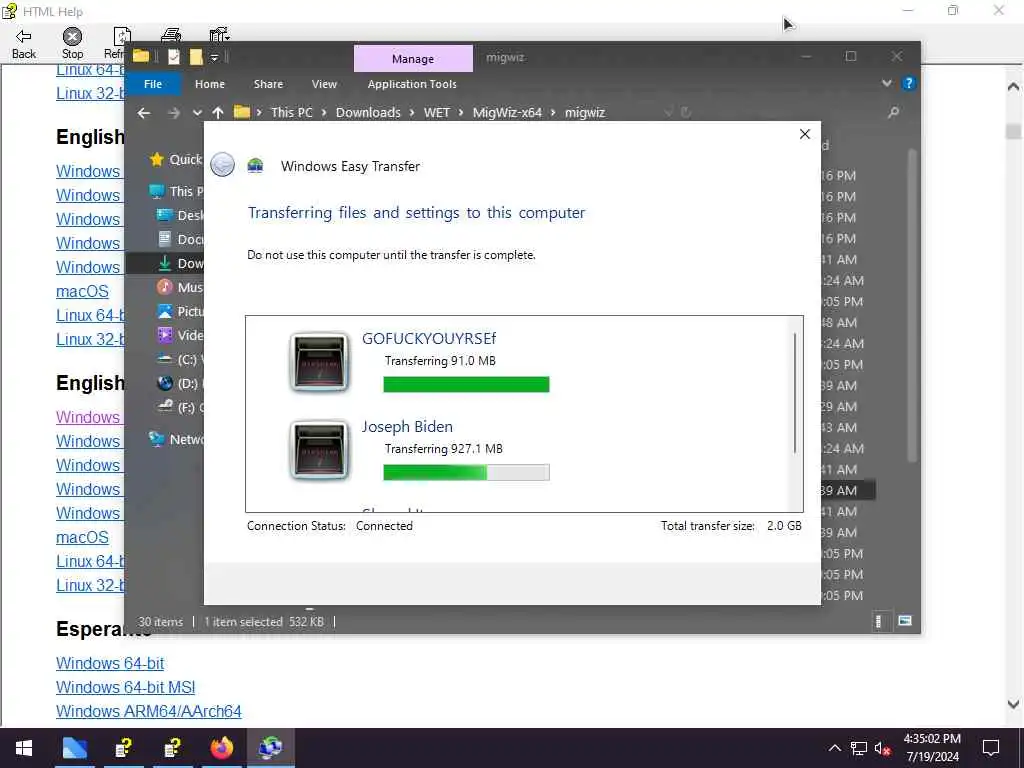The width and height of the screenshot is (1024, 768).
Task: Click the quick access properties icon
Action: 174,57
